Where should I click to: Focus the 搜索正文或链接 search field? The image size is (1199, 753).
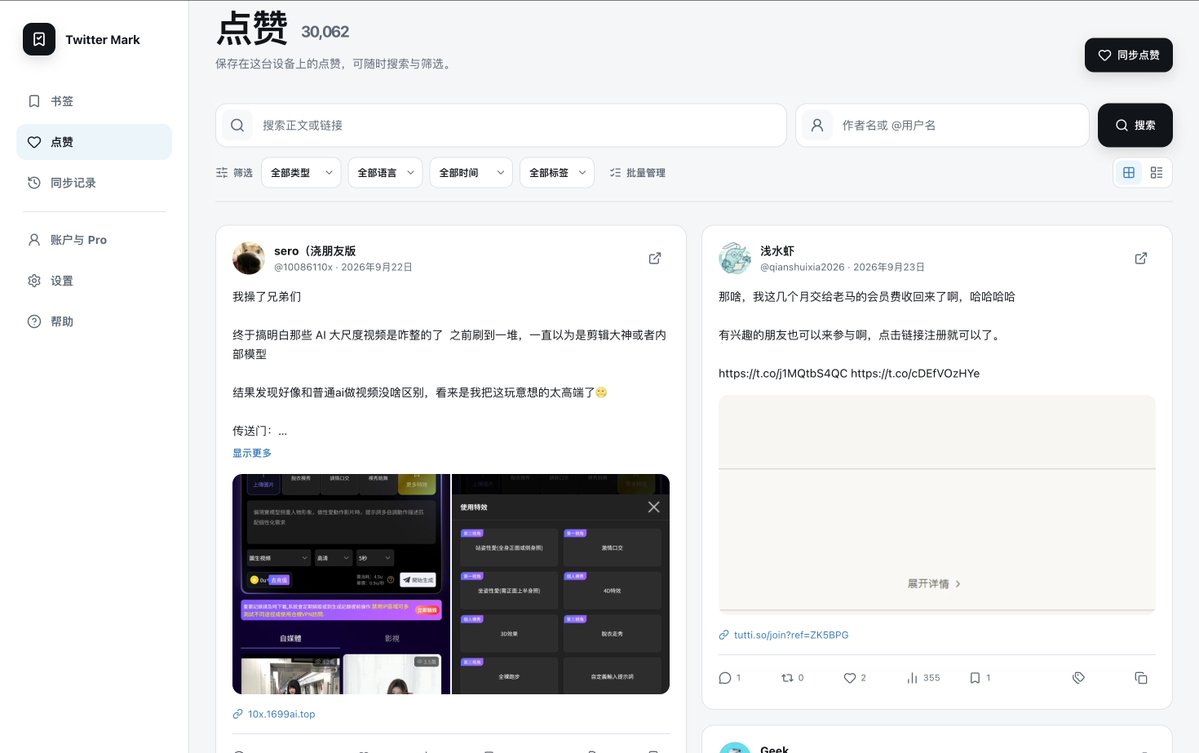click(x=501, y=125)
